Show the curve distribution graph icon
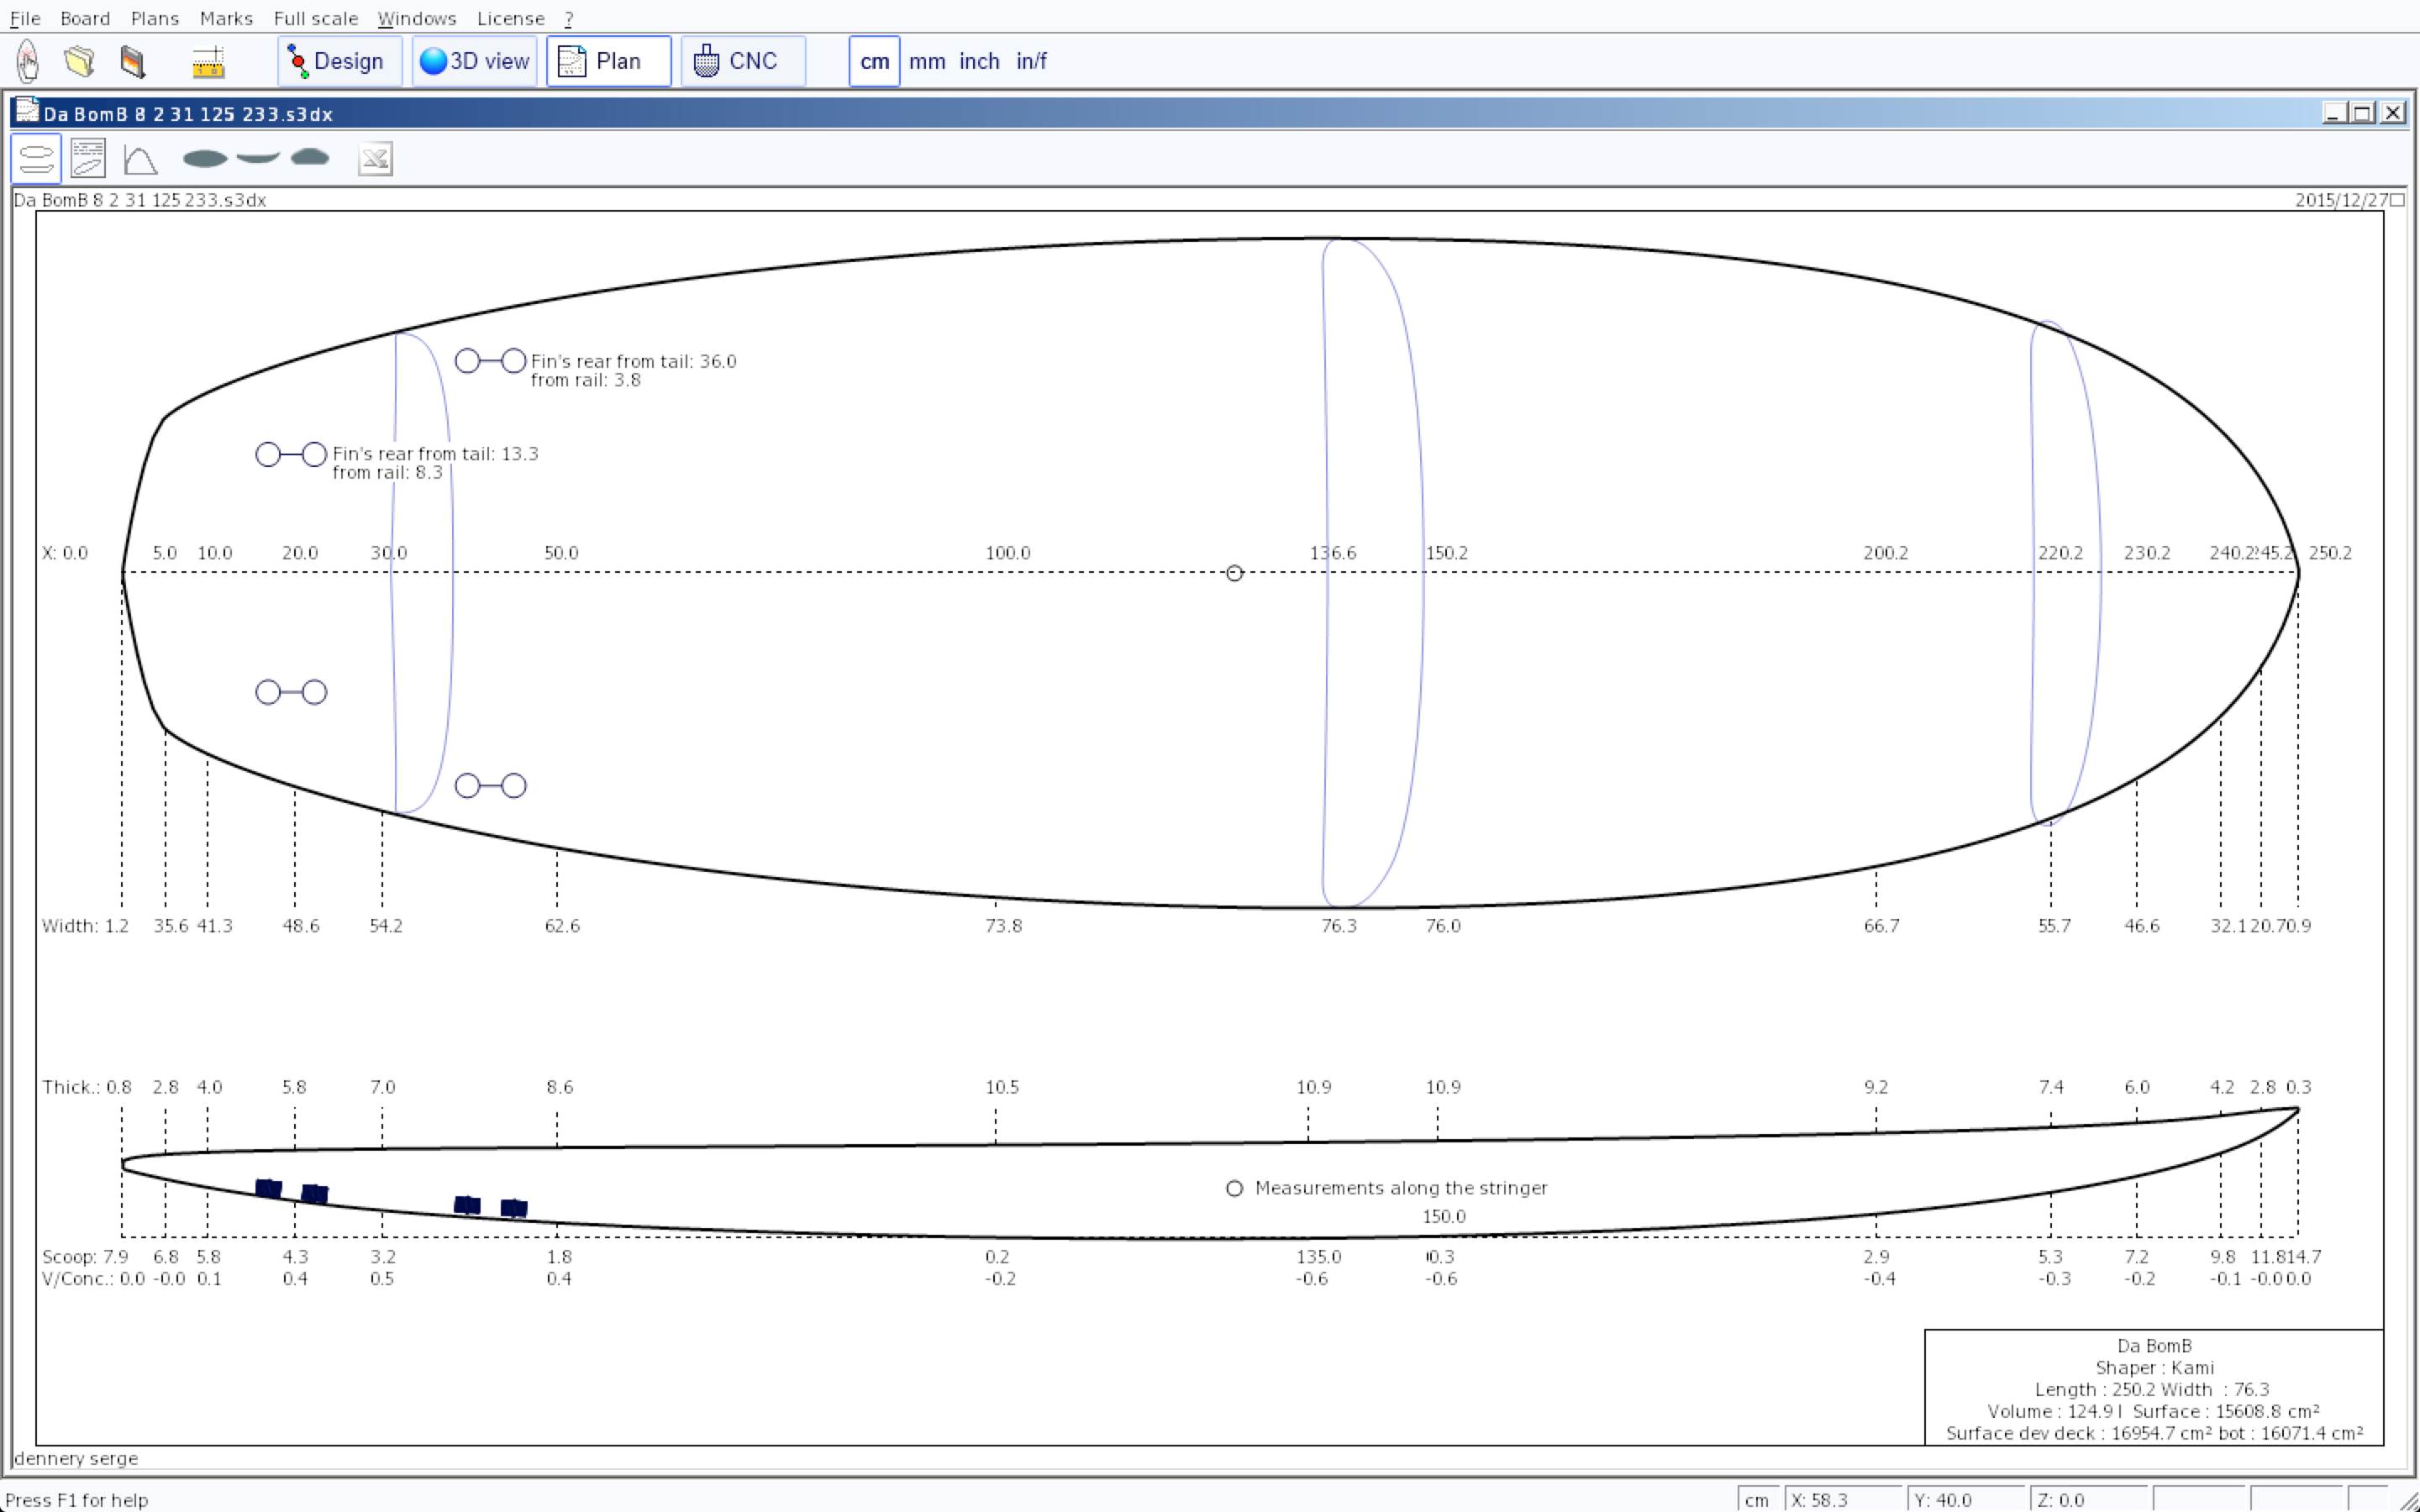This screenshot has width=2420, height=1512. click(x=140, y=159)
